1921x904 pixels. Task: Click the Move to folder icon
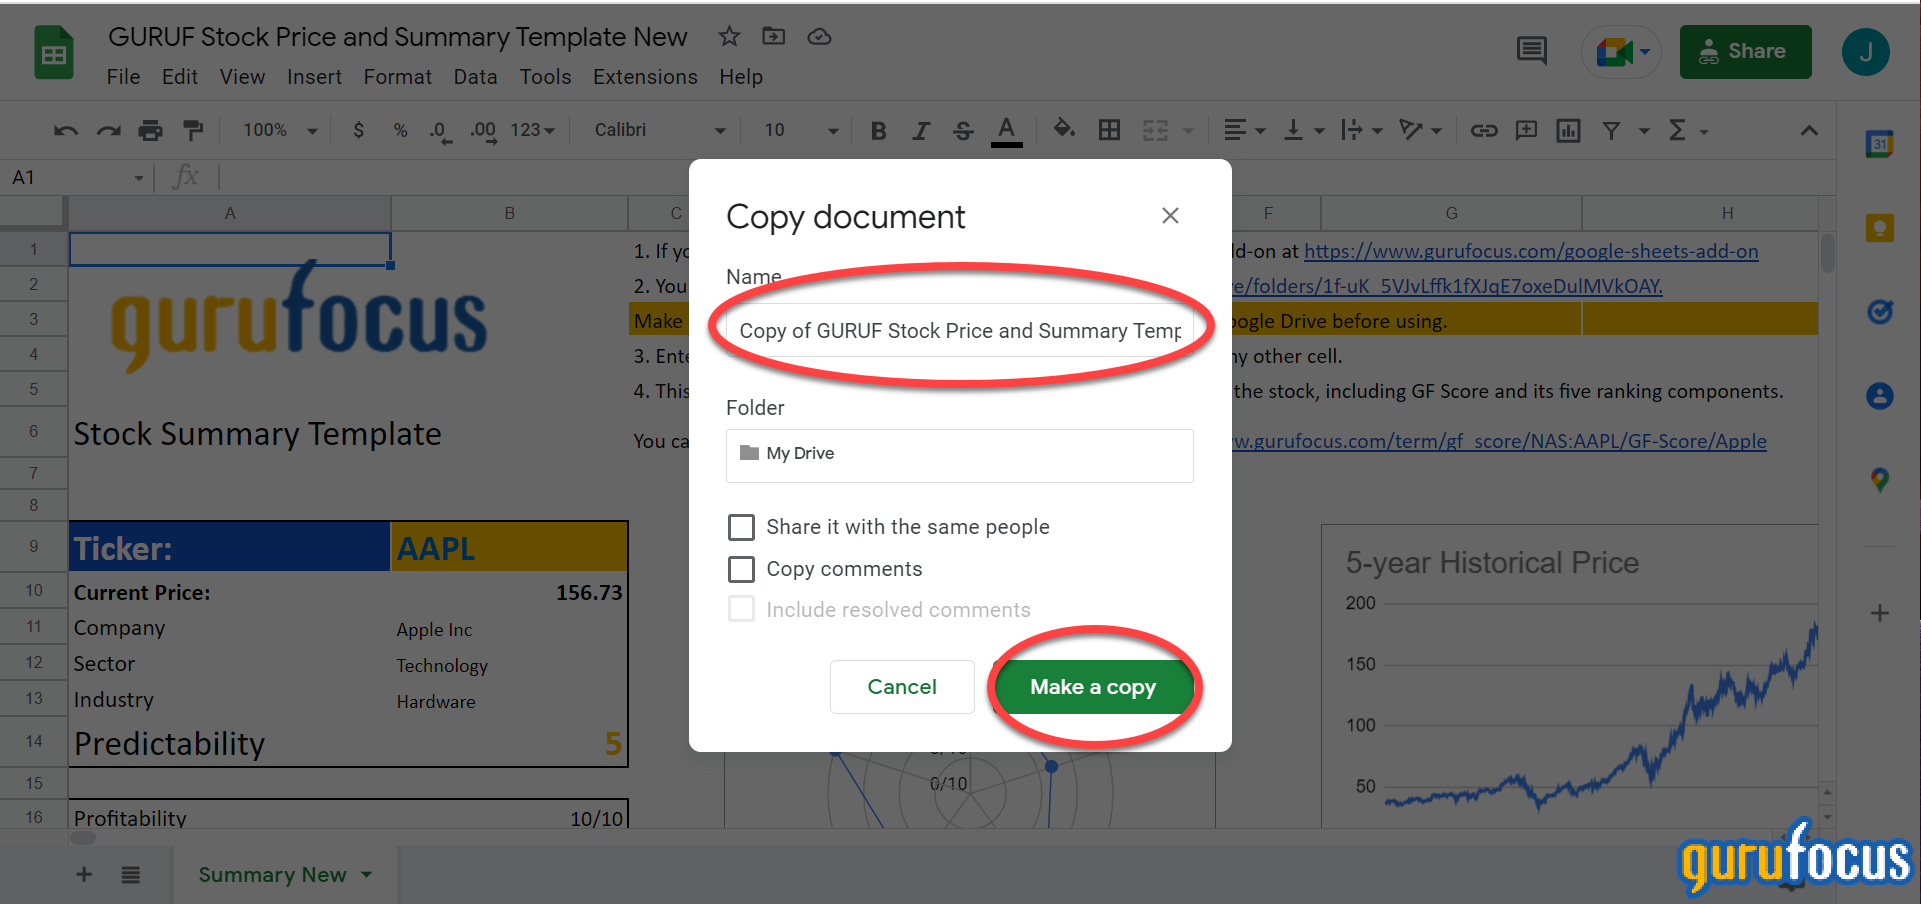pos(774,37)
